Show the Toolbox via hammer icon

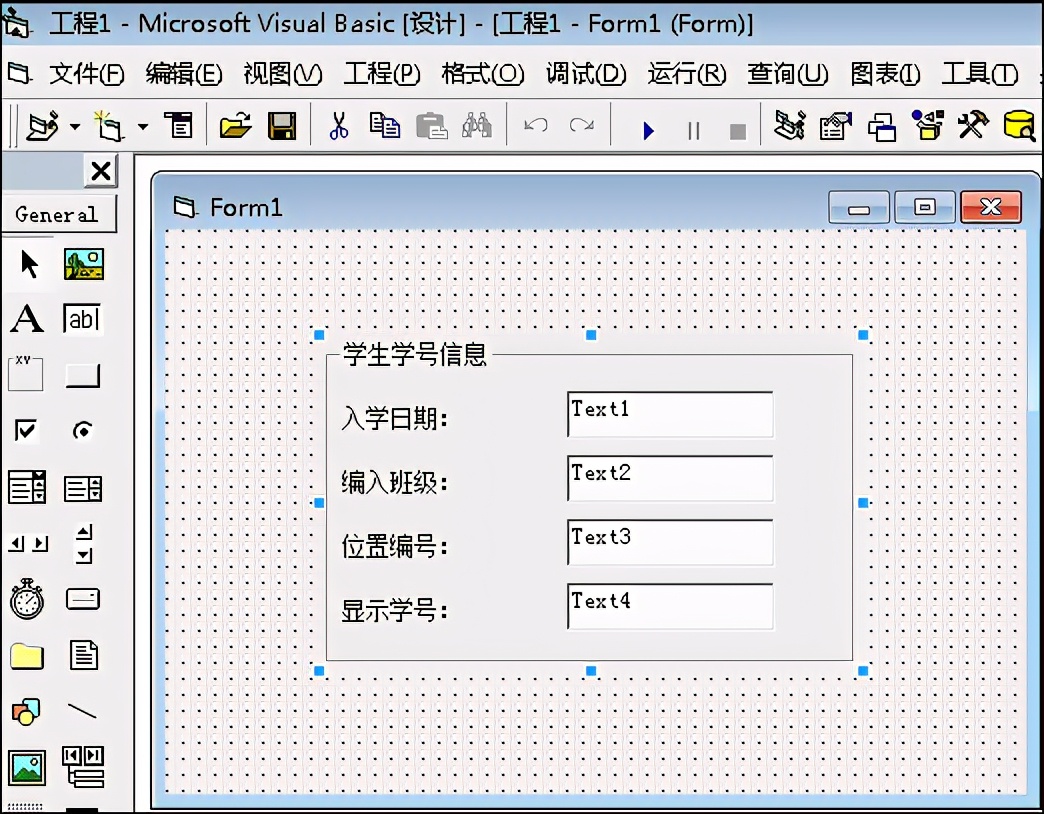click(973, 124)
